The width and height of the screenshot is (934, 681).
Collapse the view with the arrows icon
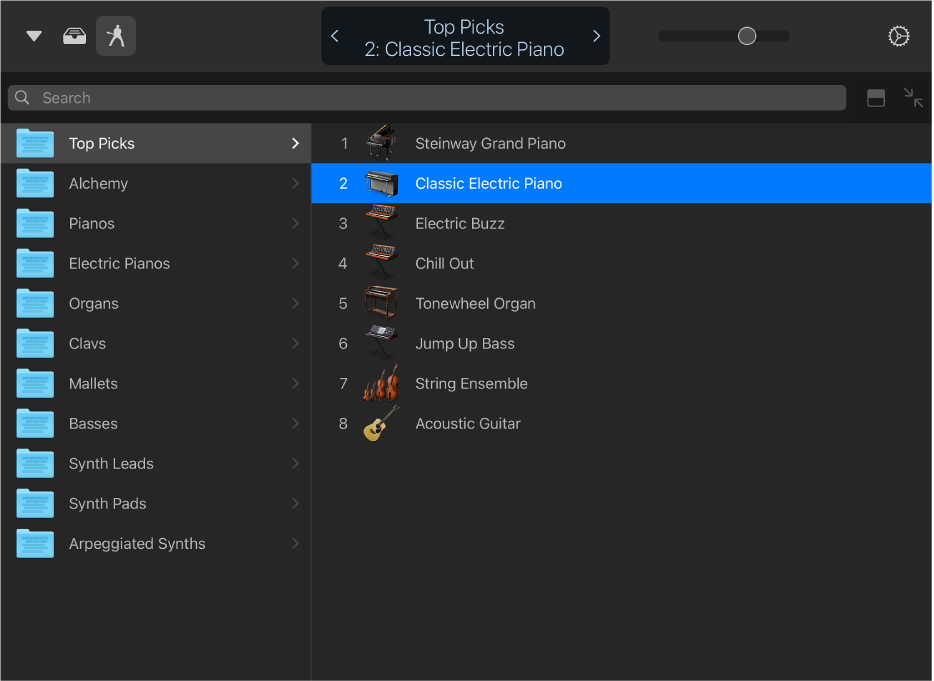coord(913,98)
